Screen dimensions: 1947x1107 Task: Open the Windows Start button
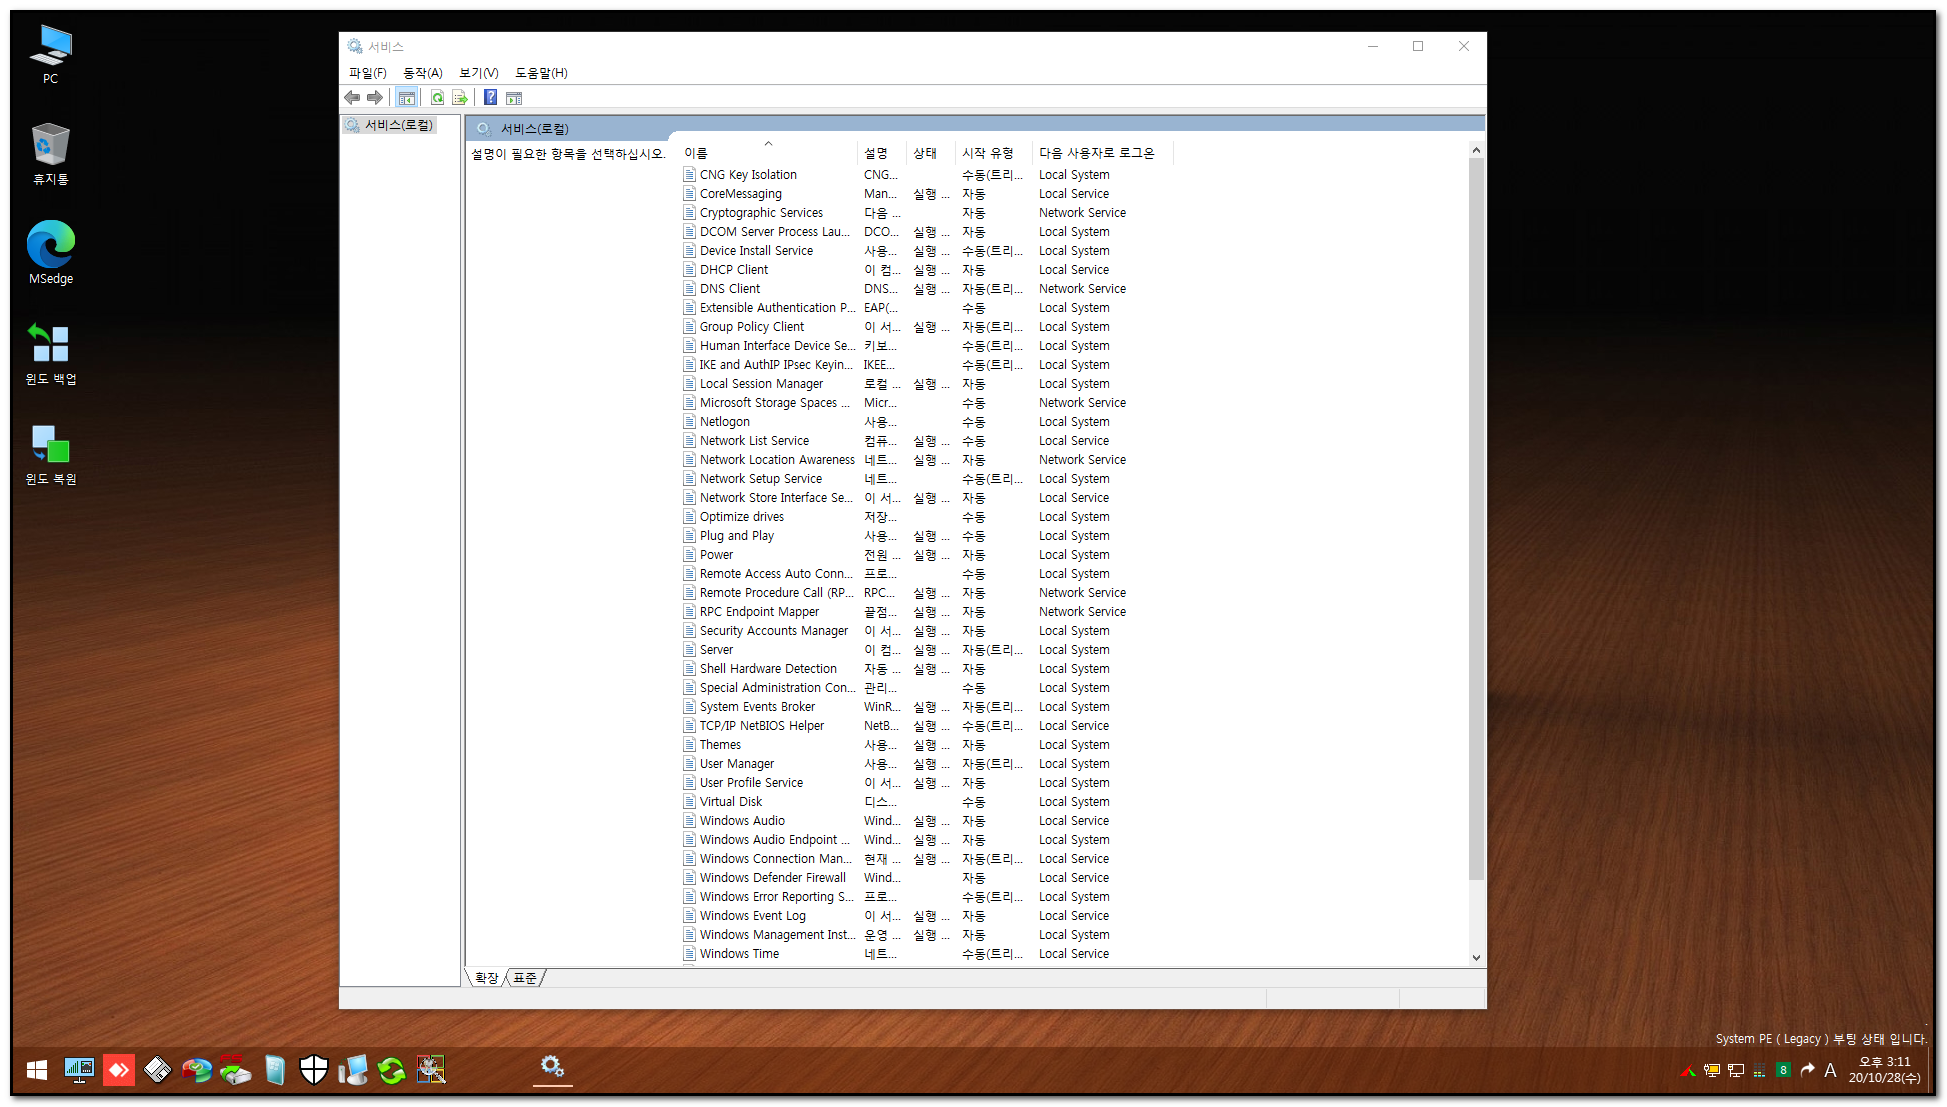tap(37, 1070)
